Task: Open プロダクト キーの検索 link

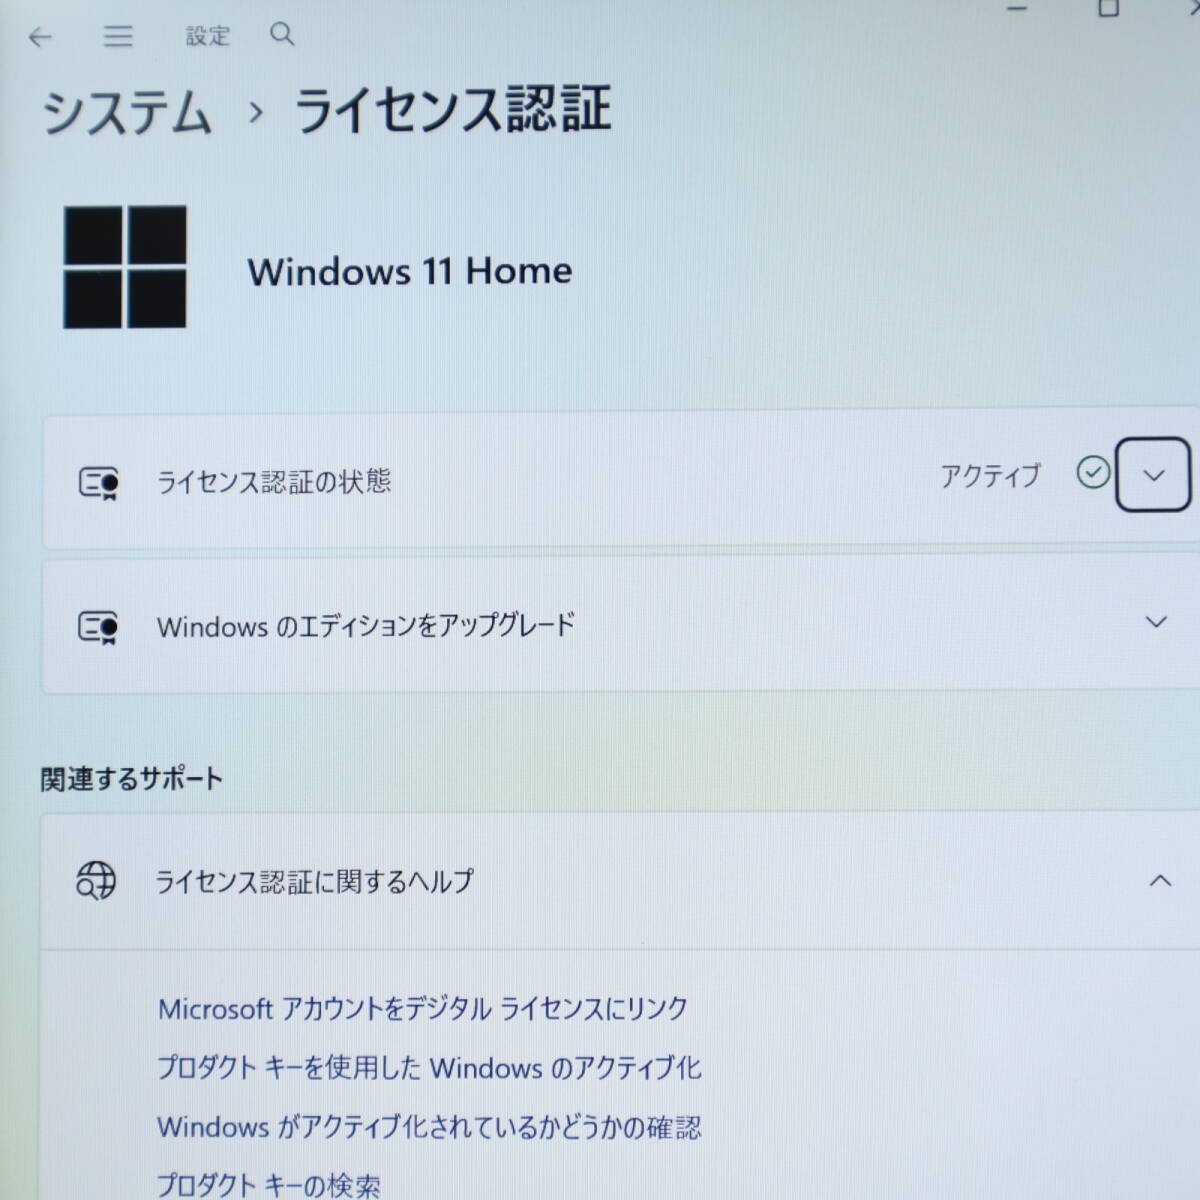Action: 268,1186
